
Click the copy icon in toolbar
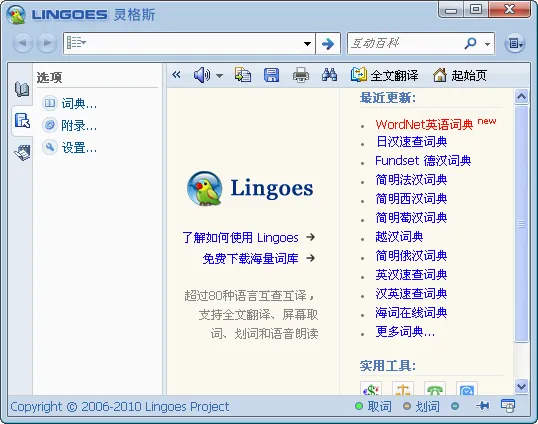pos(243,75)
